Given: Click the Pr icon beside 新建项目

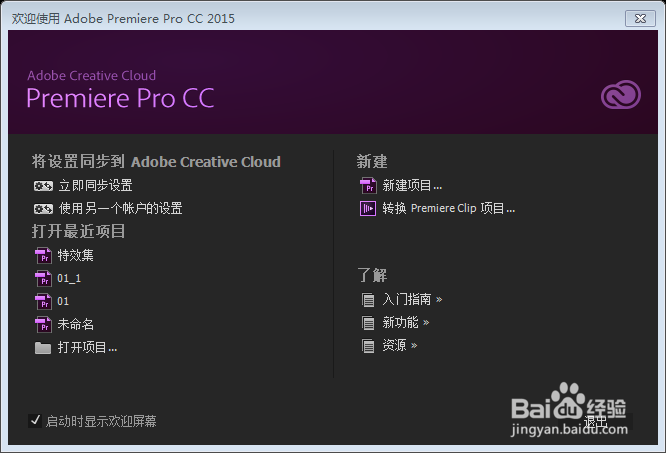Looking at the screenshot, I should tap(368, 186).
